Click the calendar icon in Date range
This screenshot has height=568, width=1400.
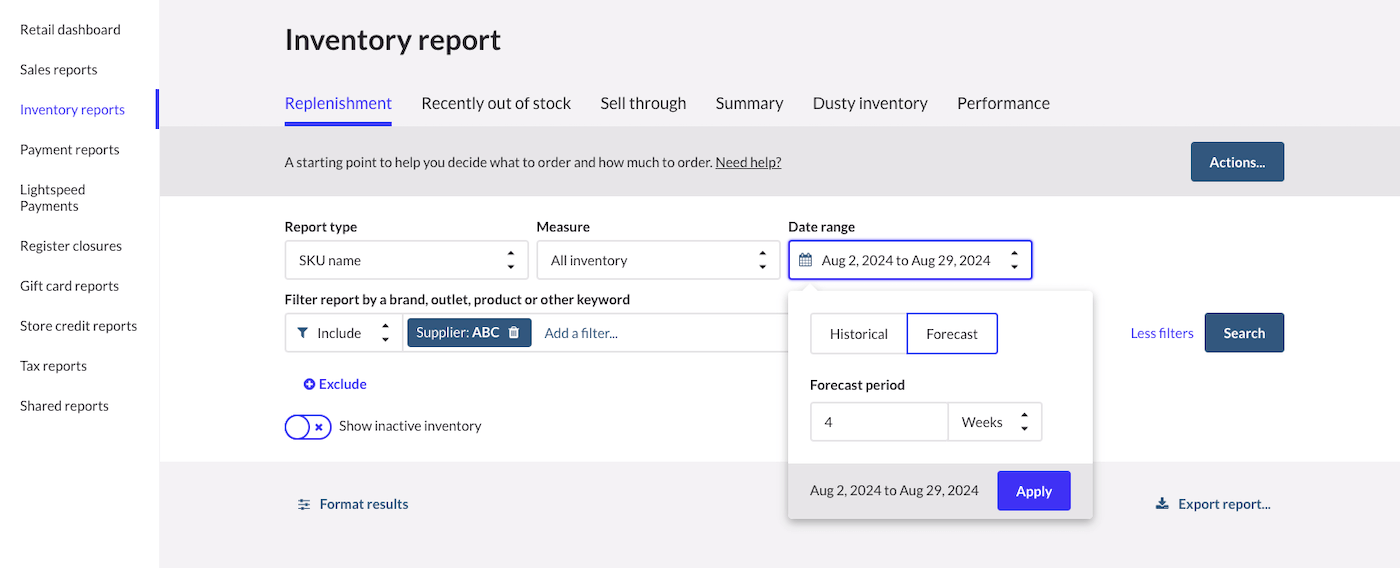pos(805,260)
